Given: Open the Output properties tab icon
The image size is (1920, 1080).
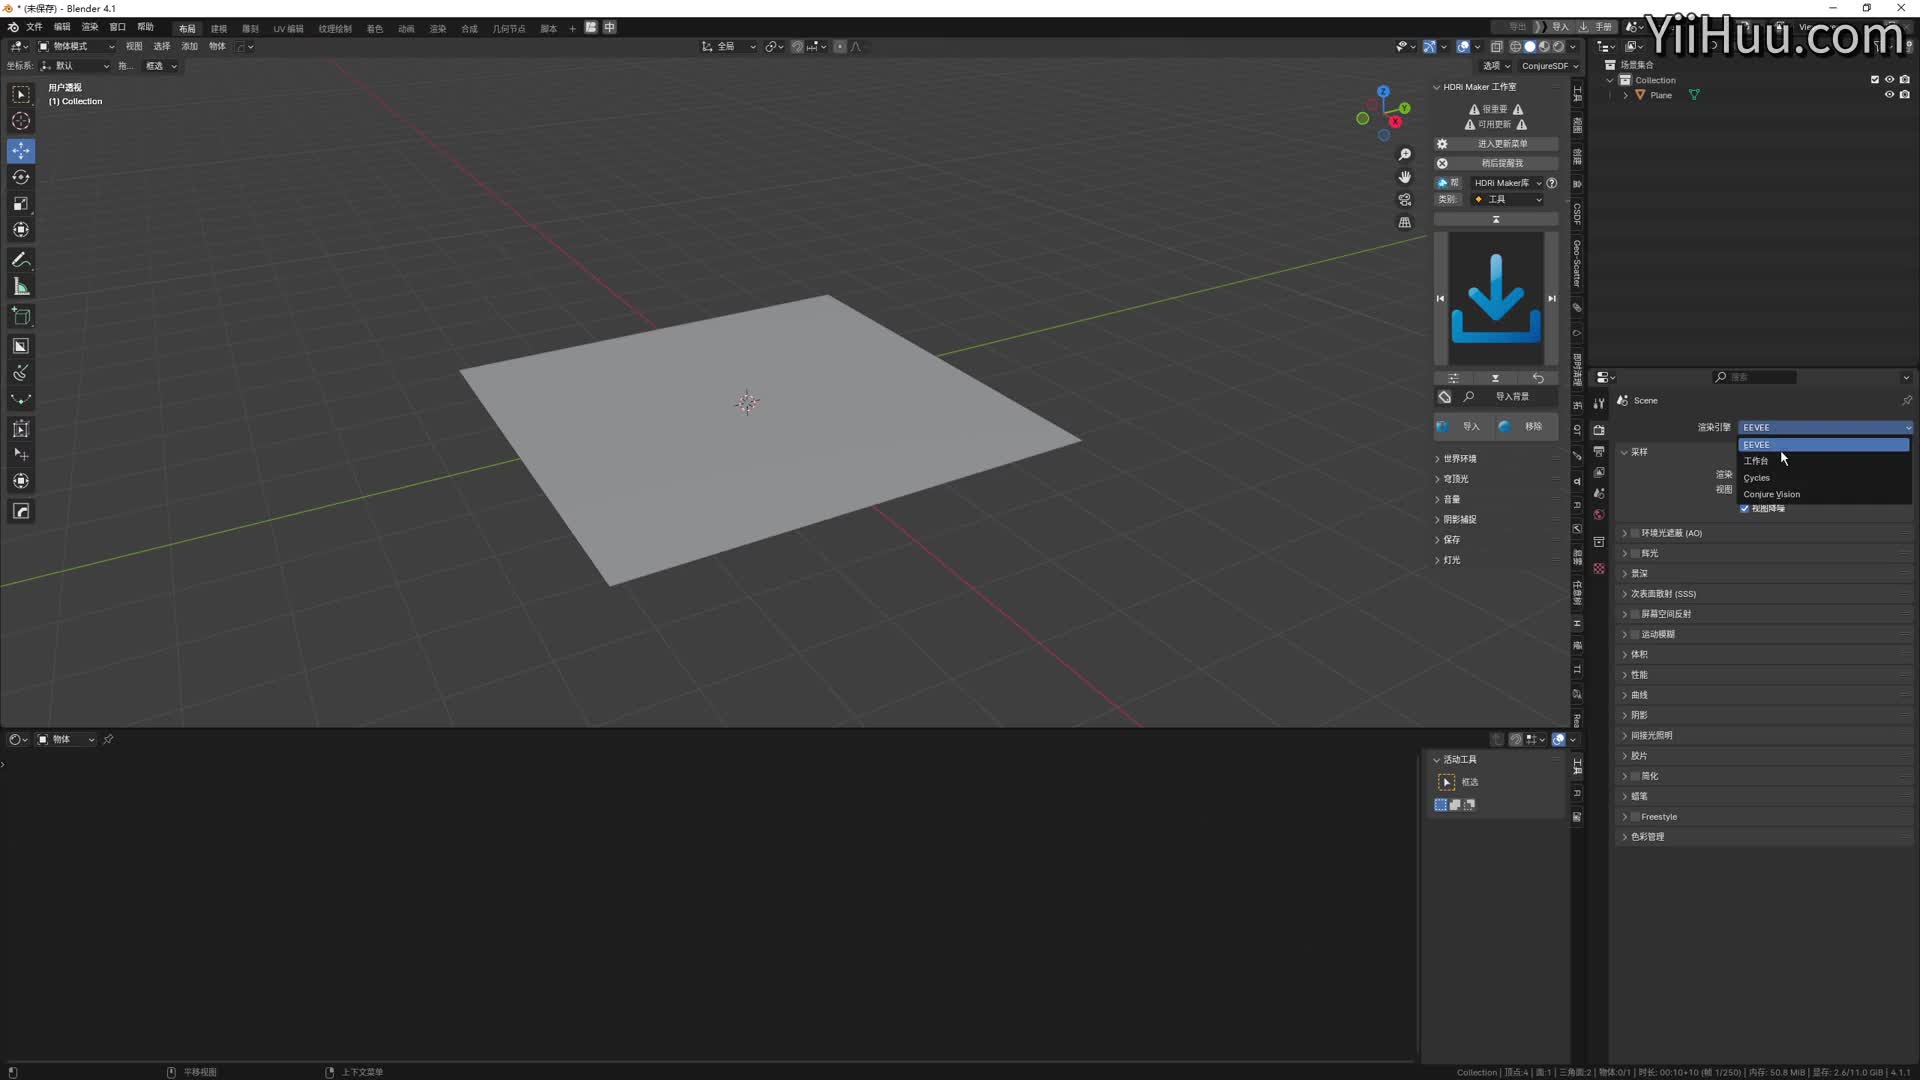Looking at the screenshot, I should point(1599,451).
